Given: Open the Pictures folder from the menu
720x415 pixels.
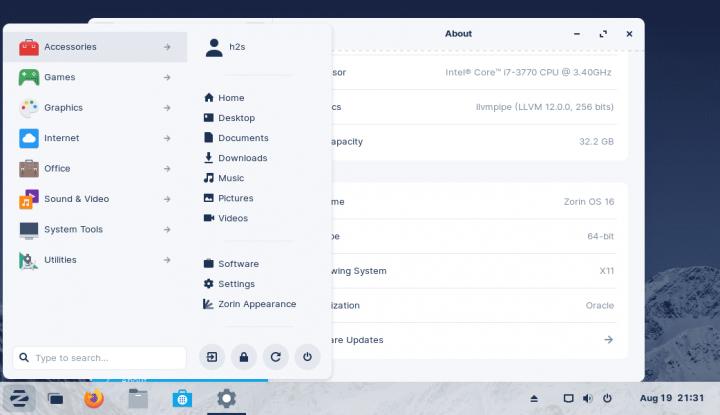Looking at the screenshot, I should (x=235, y=198).
